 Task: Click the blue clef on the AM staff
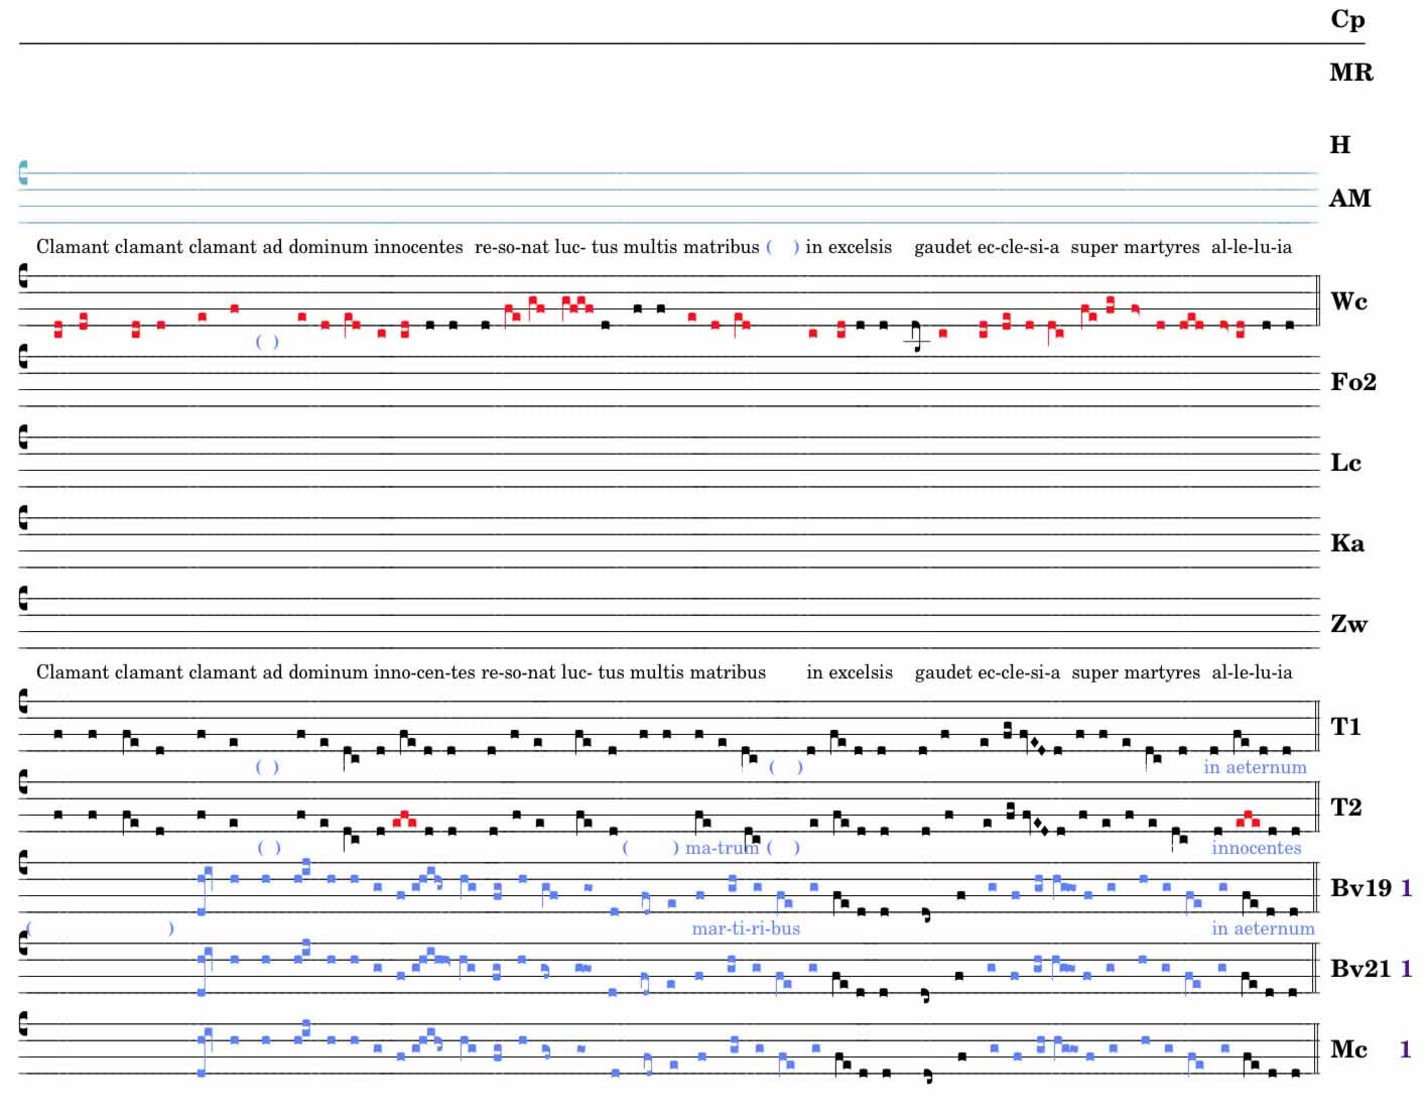pyautogui.click(x=23, y=173)
